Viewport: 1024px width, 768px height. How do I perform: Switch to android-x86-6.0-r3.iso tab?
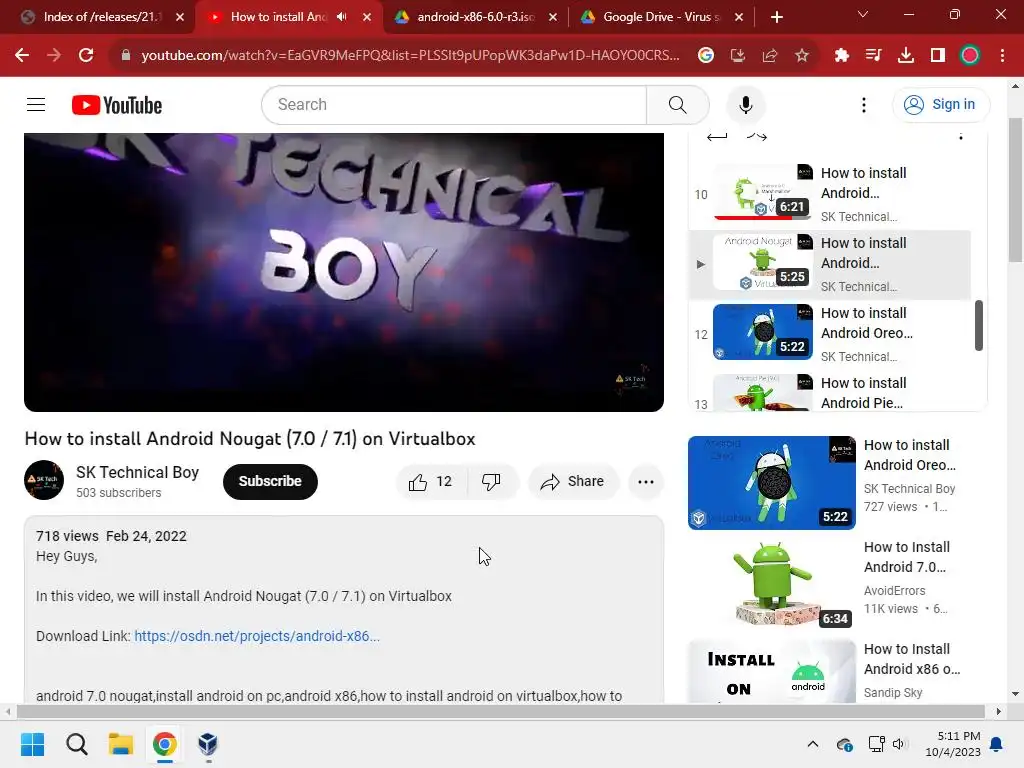476,17
